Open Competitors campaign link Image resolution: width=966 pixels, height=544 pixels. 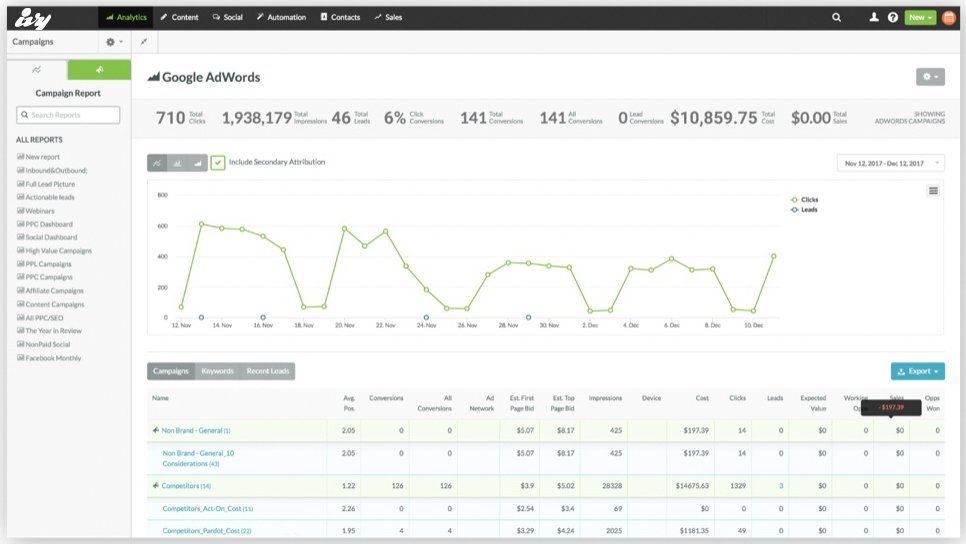[x=186, y=486]
